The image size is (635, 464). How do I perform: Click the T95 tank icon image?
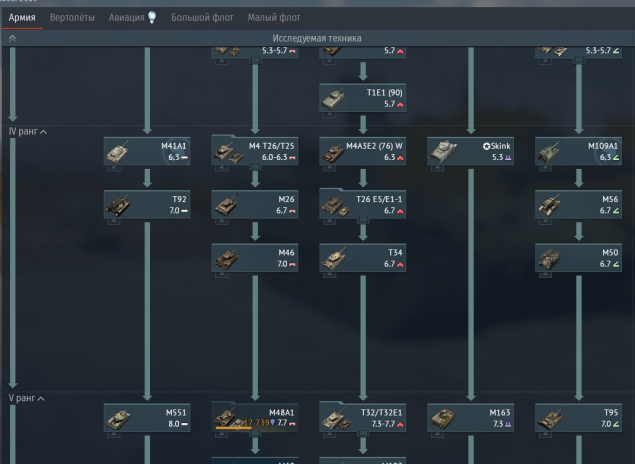(550, 419)
